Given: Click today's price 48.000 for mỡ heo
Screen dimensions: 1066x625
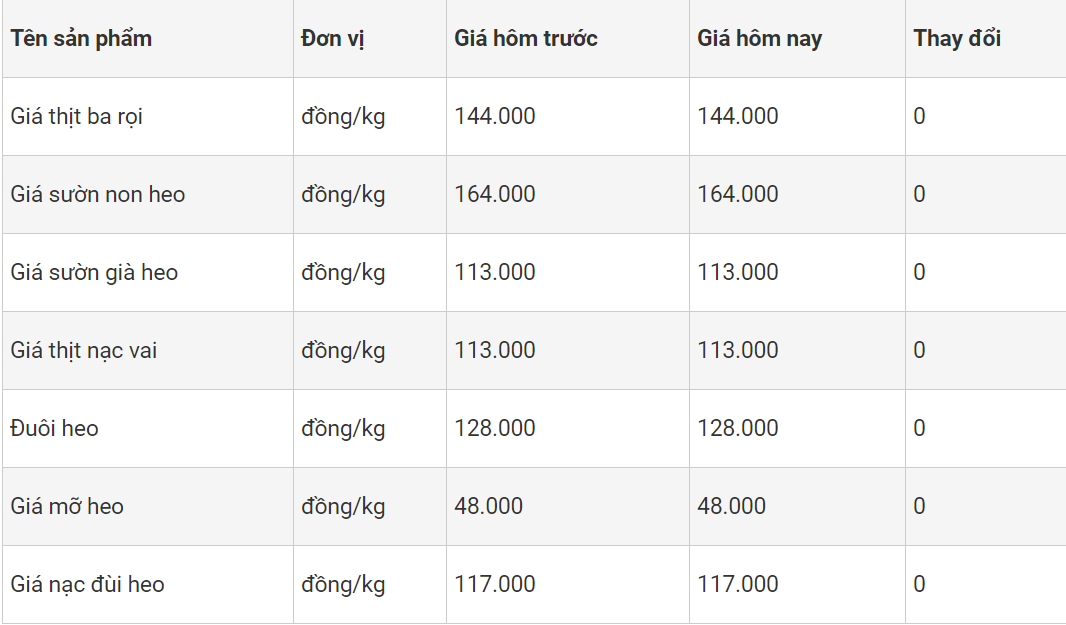Looking at the screenshot, I should pyautogui.click(x=732, y=507).
